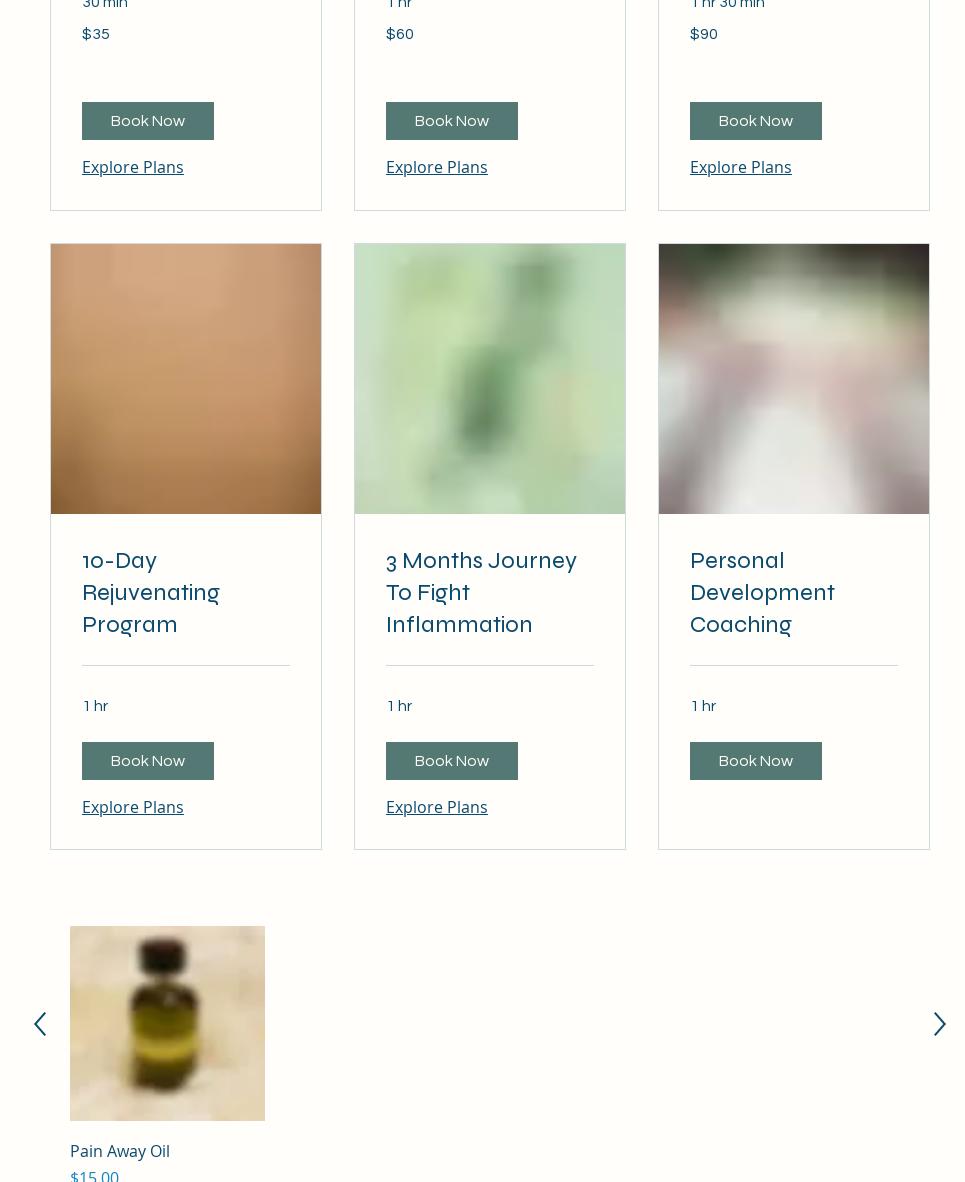Open the Pain Away Oil product image
This screenshot has height=1182, width=965.
167,1023
